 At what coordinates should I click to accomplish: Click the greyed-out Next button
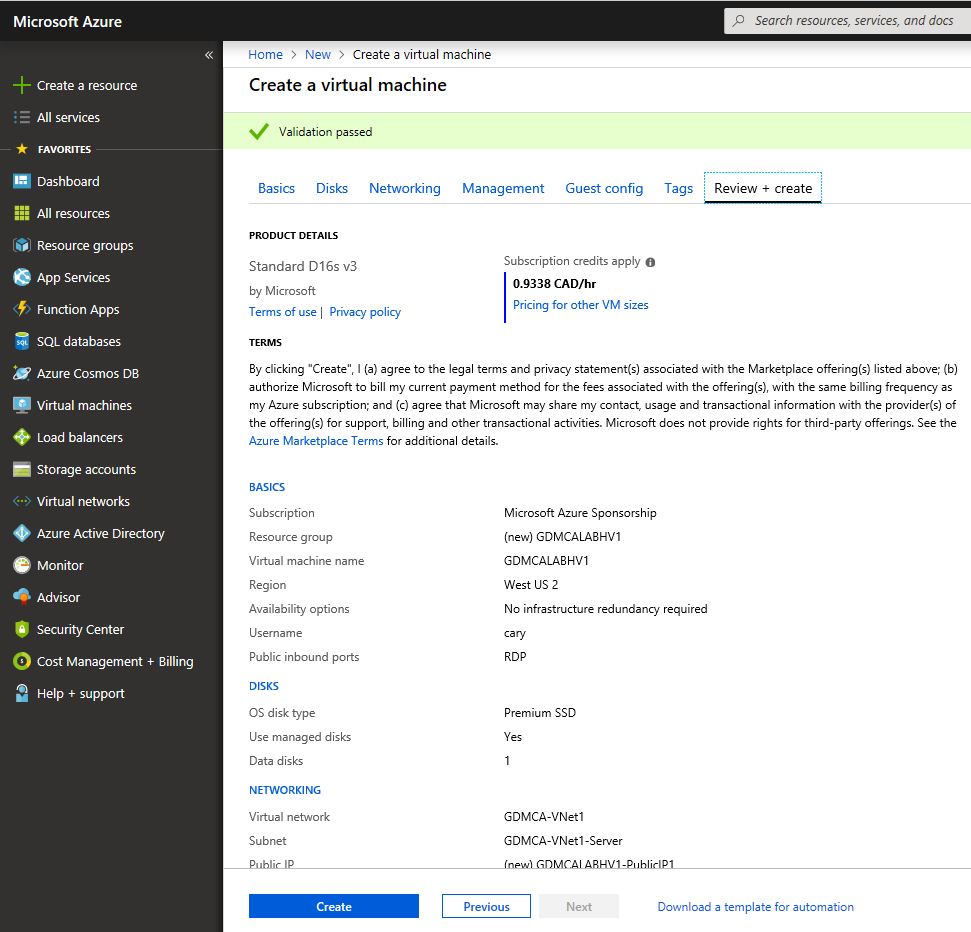578,906
